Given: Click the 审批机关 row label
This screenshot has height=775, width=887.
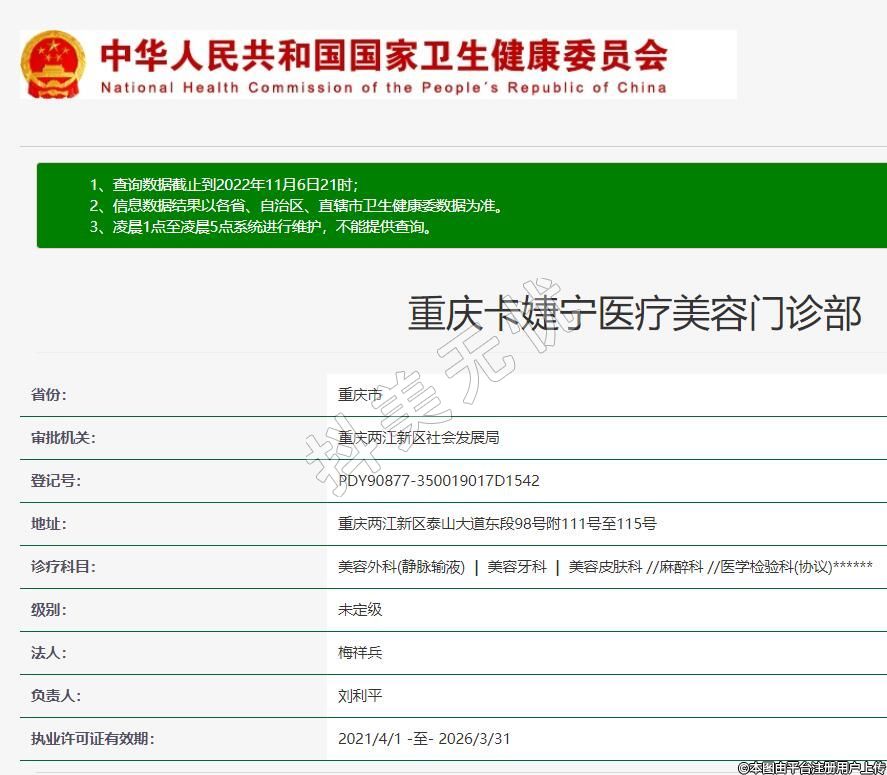Looking at the screenshot, I should (x=63, y=438).
